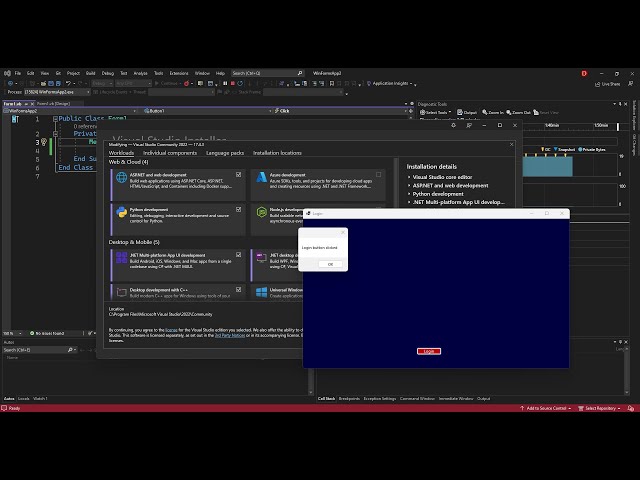Viewport: 640px width, 480px height.
Task: Click Stop Debugging red square icon
Action: 233,83
